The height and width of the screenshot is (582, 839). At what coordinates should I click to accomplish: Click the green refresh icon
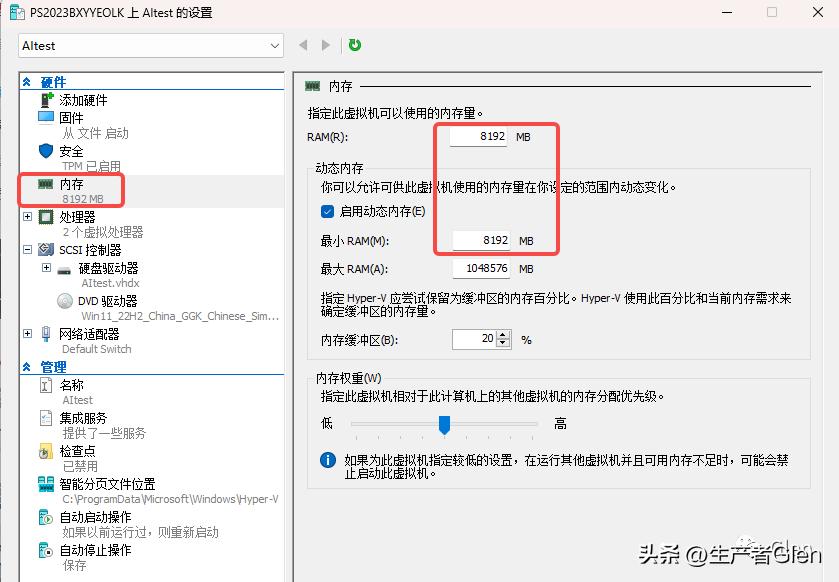tap(354, 45)
